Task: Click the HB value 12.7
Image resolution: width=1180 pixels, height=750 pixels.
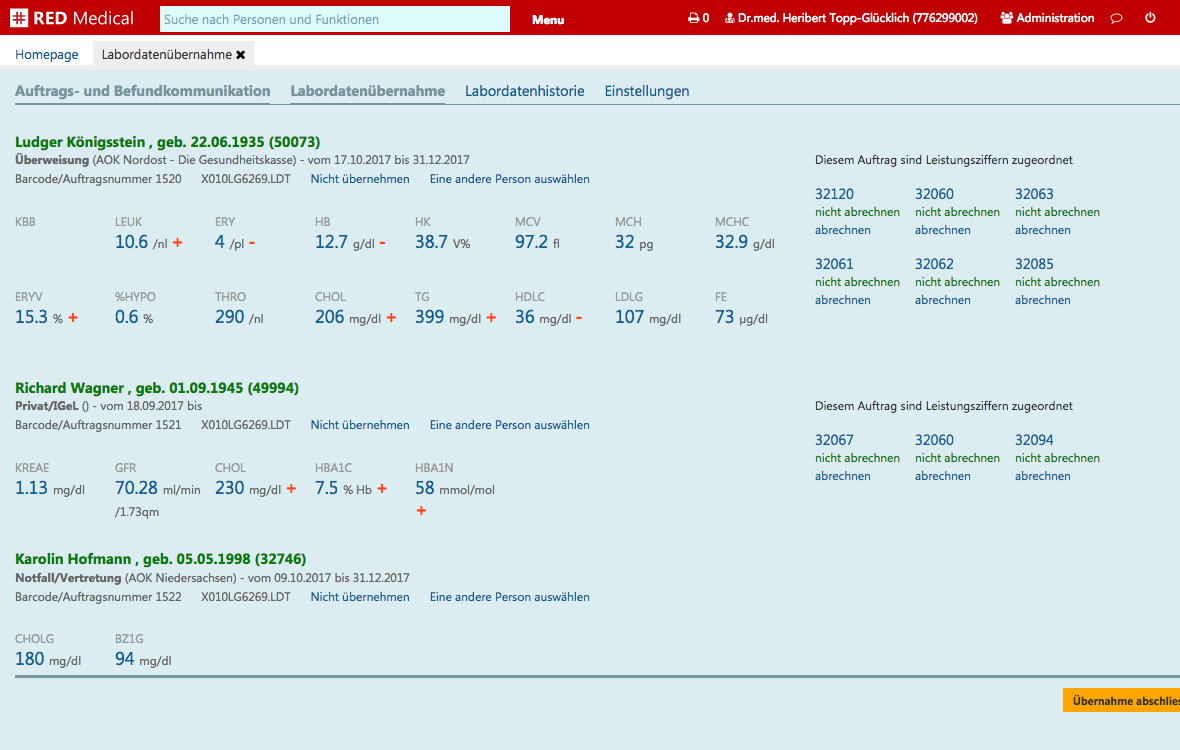Action: pyautogui.click(x=331, y=241)
